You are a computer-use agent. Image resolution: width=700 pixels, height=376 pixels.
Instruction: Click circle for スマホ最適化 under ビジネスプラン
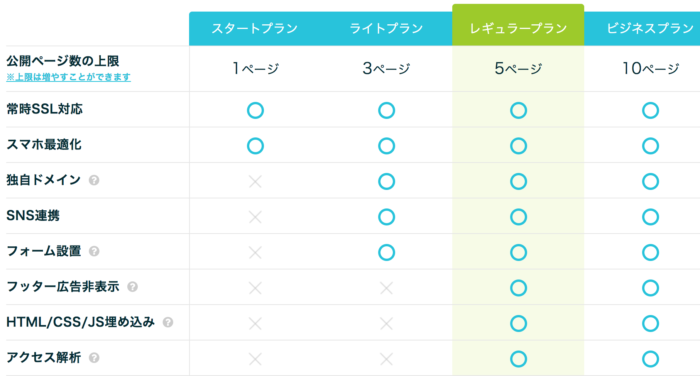pos(650,146)
